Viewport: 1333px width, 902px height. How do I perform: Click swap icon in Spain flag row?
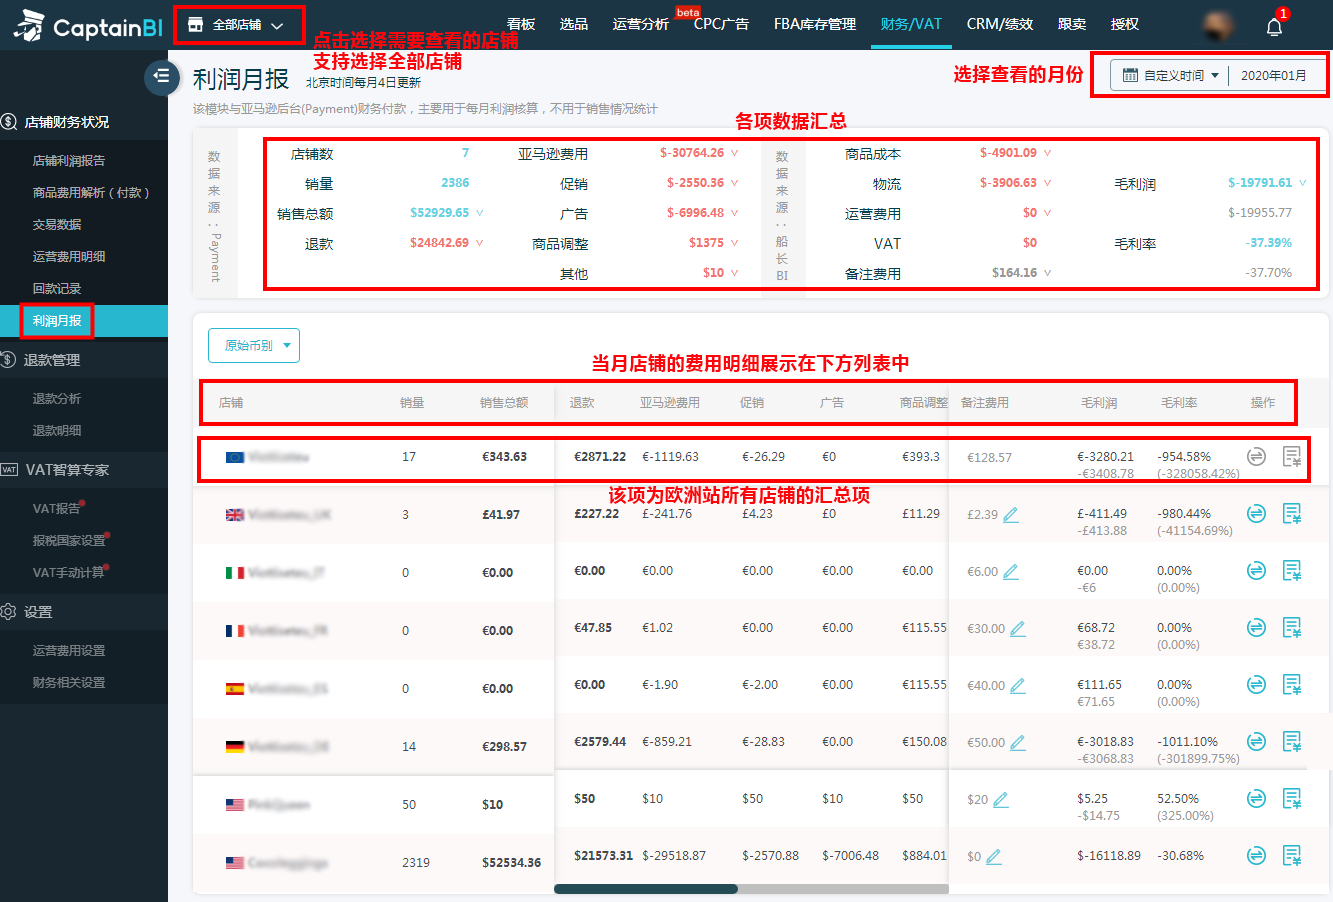point(1257,684)
